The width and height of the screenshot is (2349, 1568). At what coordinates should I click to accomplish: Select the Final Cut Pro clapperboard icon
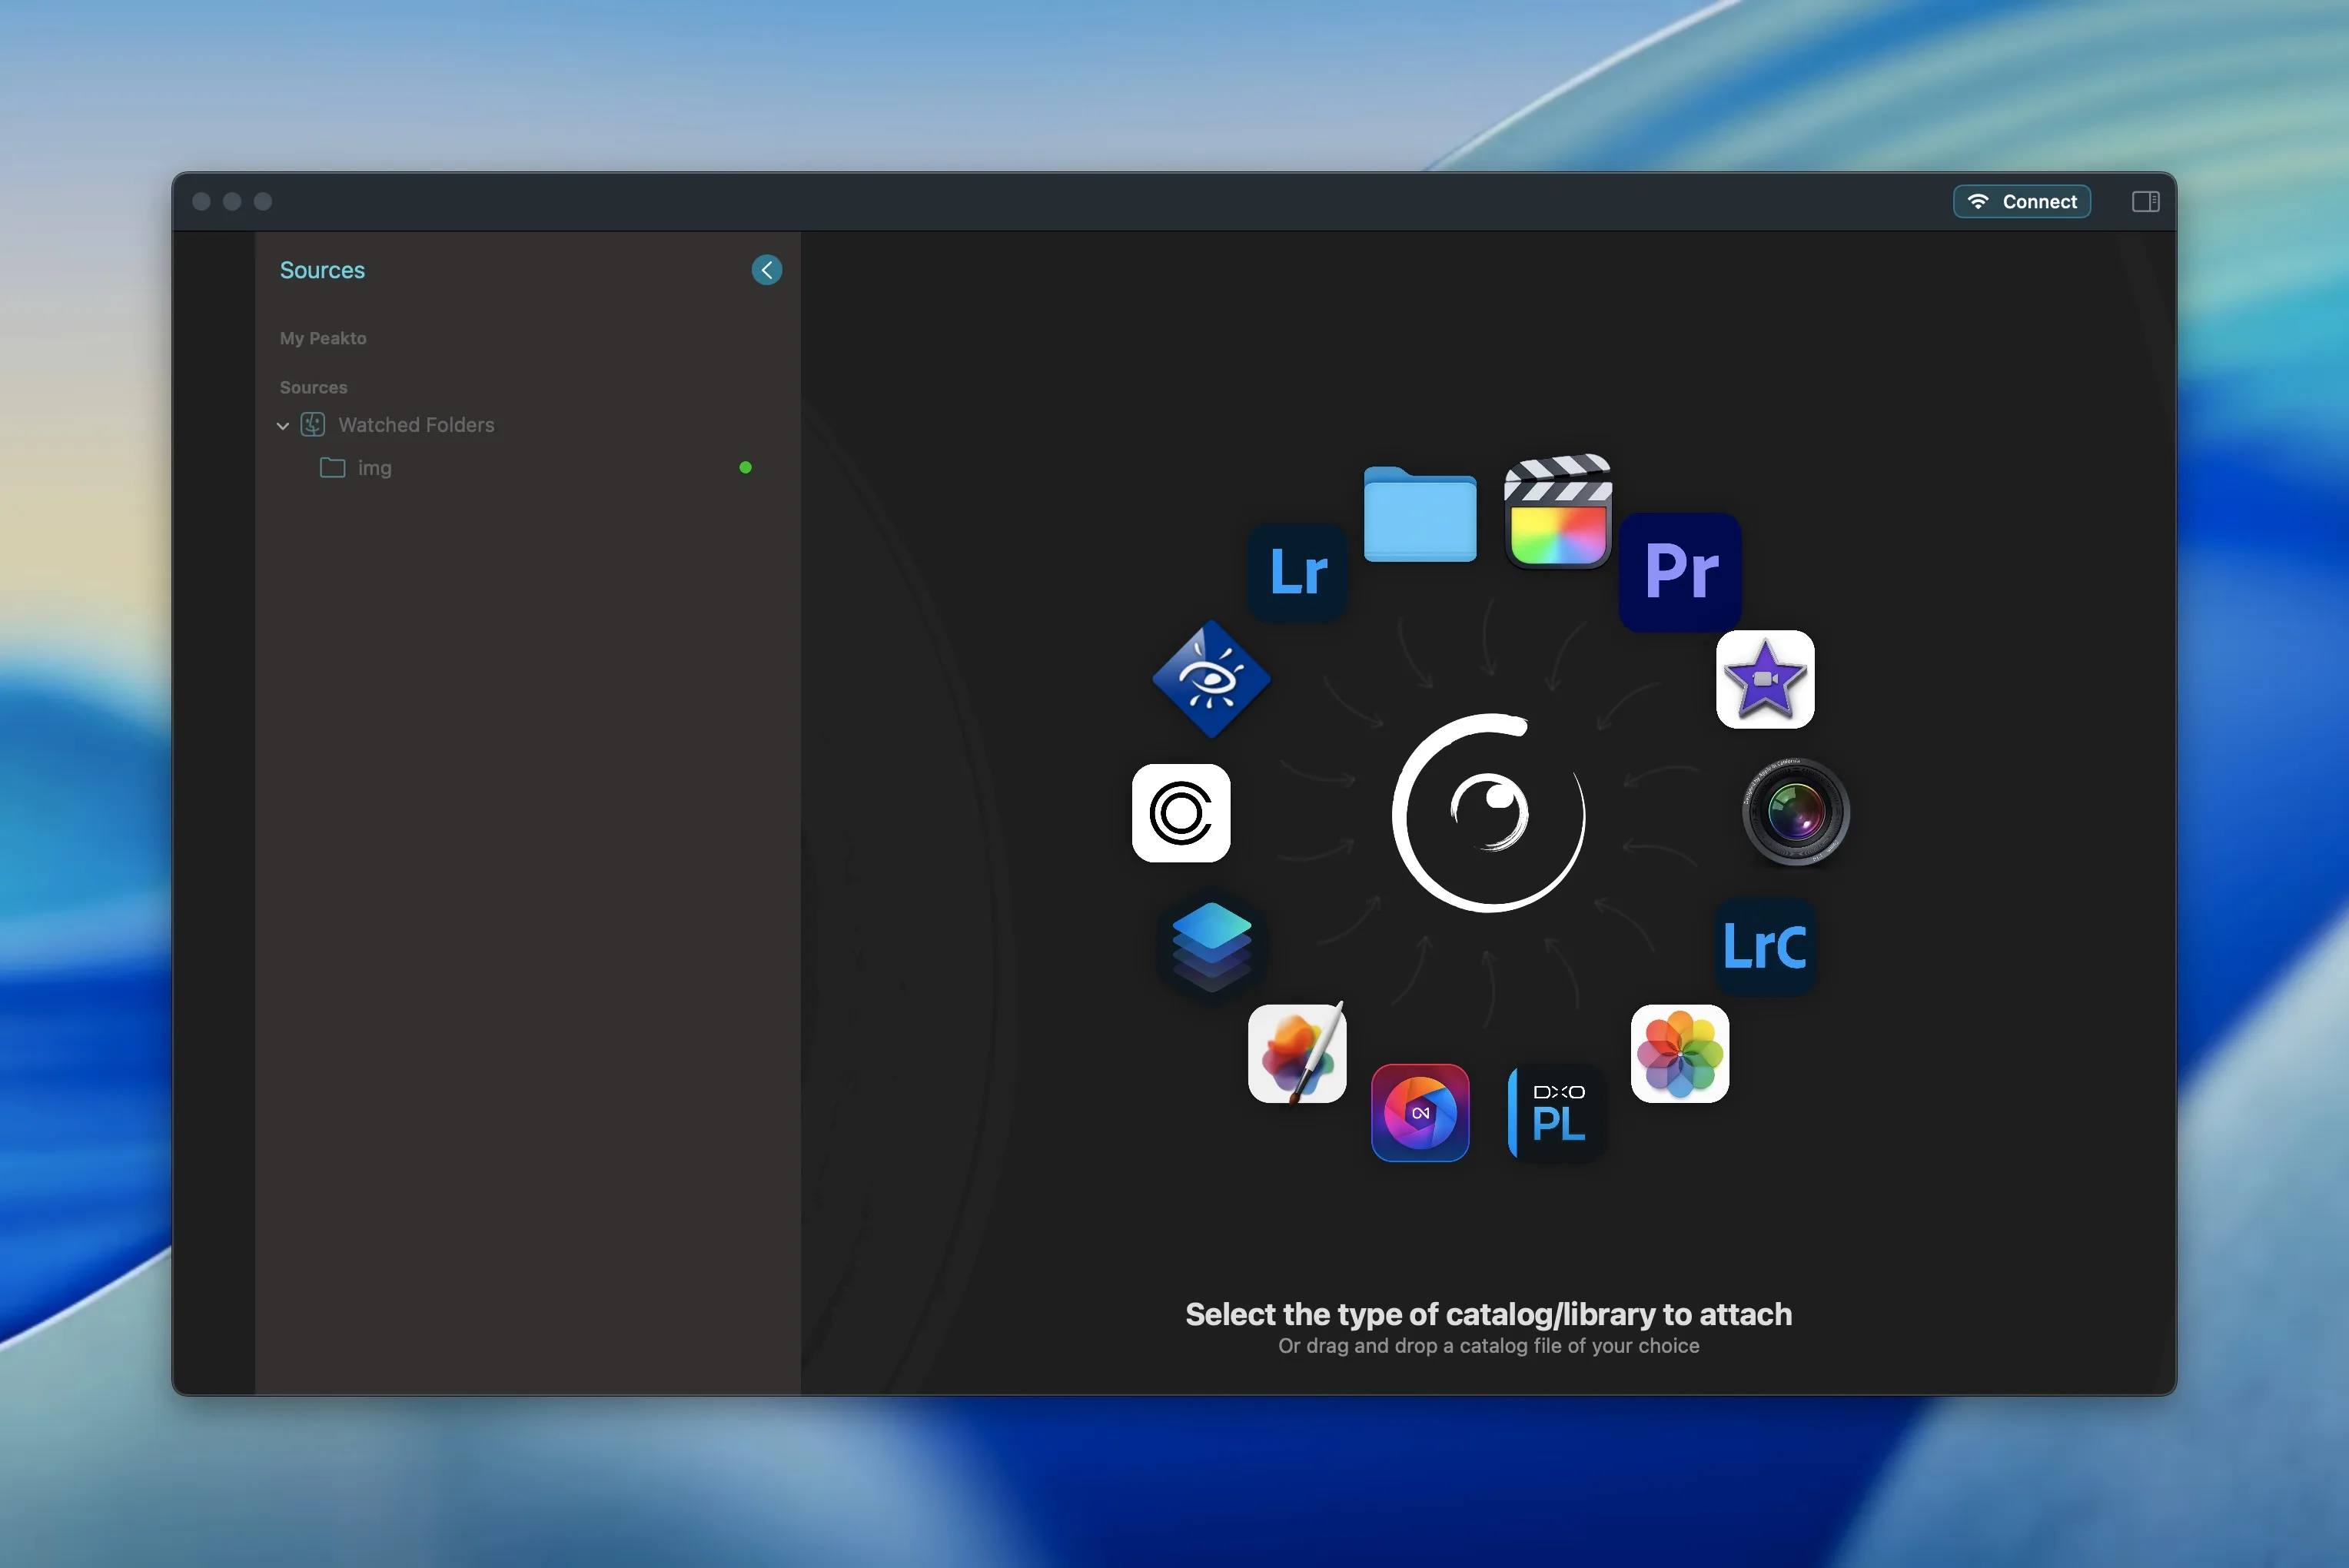tap(1558, 512)
